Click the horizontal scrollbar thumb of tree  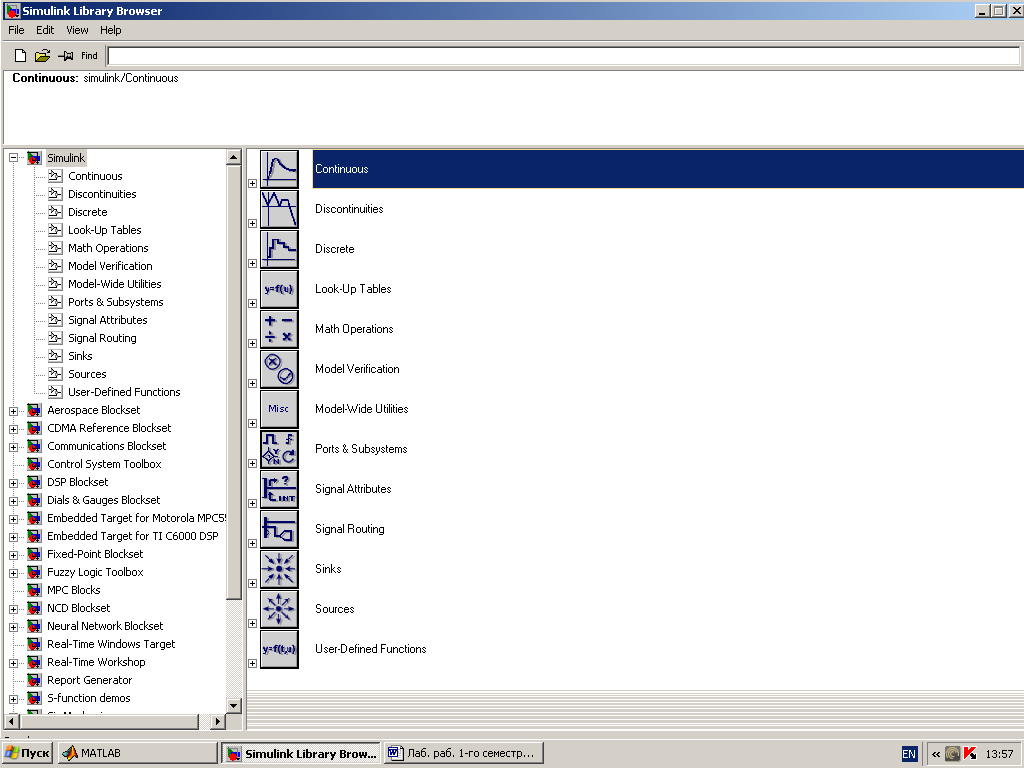pos(110,722)
